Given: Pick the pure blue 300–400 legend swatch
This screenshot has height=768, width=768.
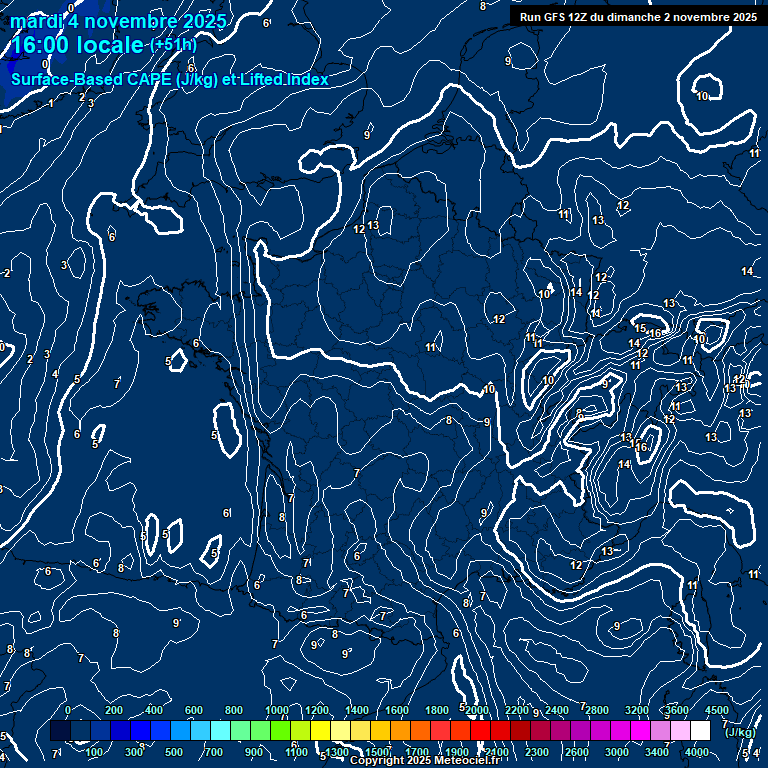Looking at the screenshot, I should pos(140,730).
